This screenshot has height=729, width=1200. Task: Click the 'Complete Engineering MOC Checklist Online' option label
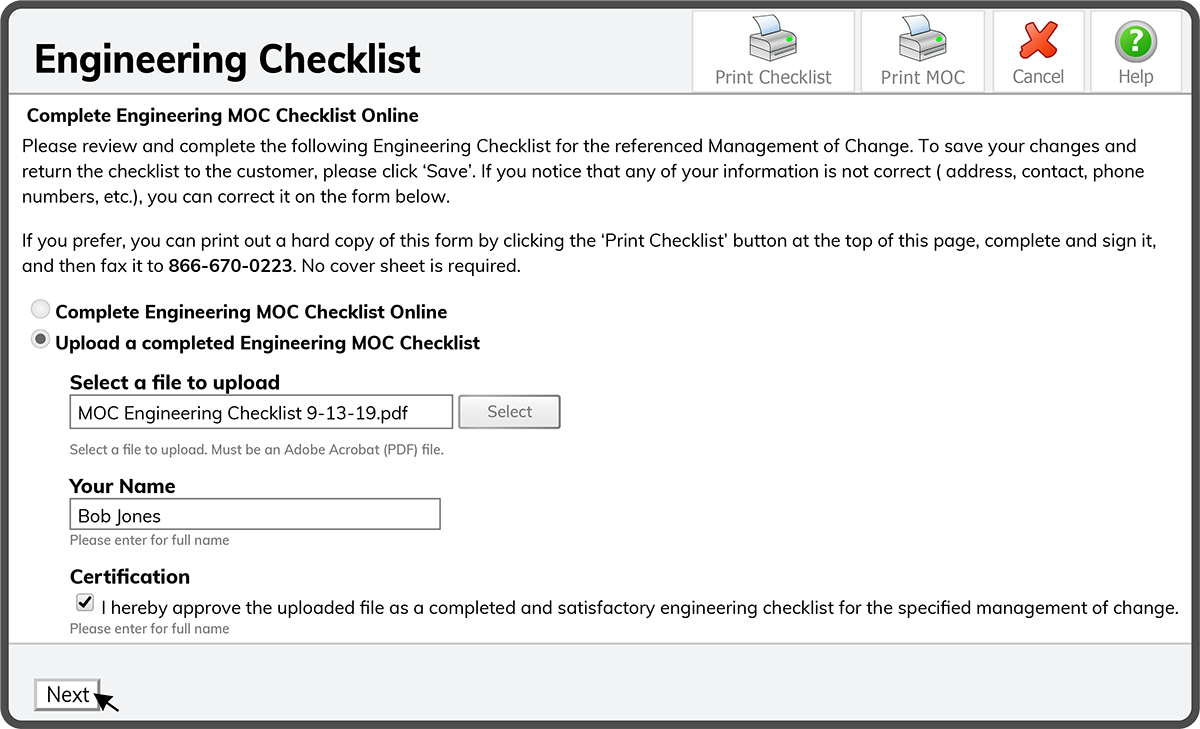tap(251, 312)
